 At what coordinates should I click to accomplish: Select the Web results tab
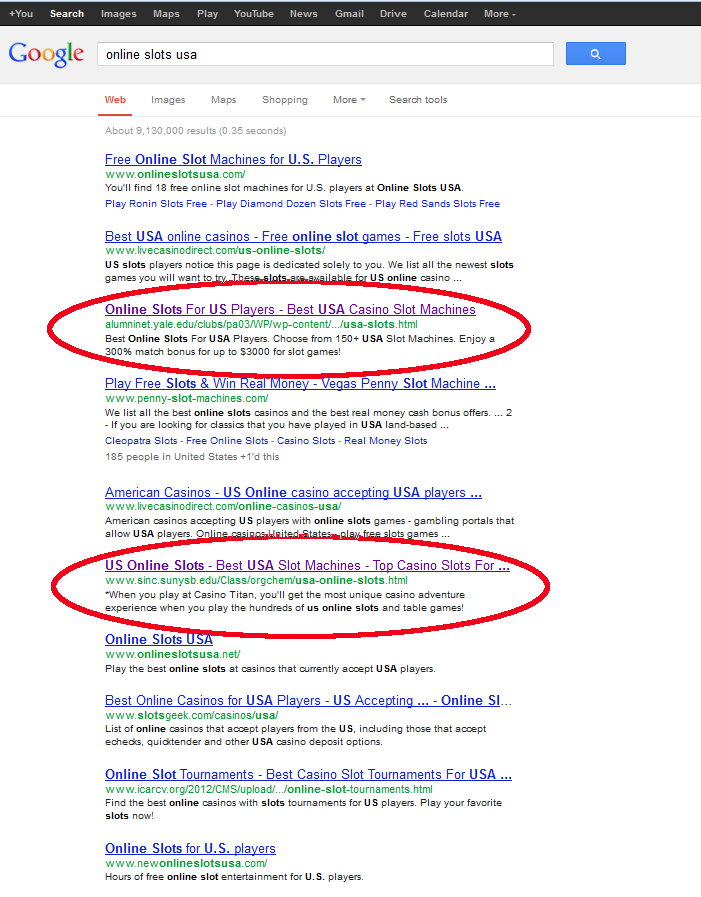pos(115,100)
